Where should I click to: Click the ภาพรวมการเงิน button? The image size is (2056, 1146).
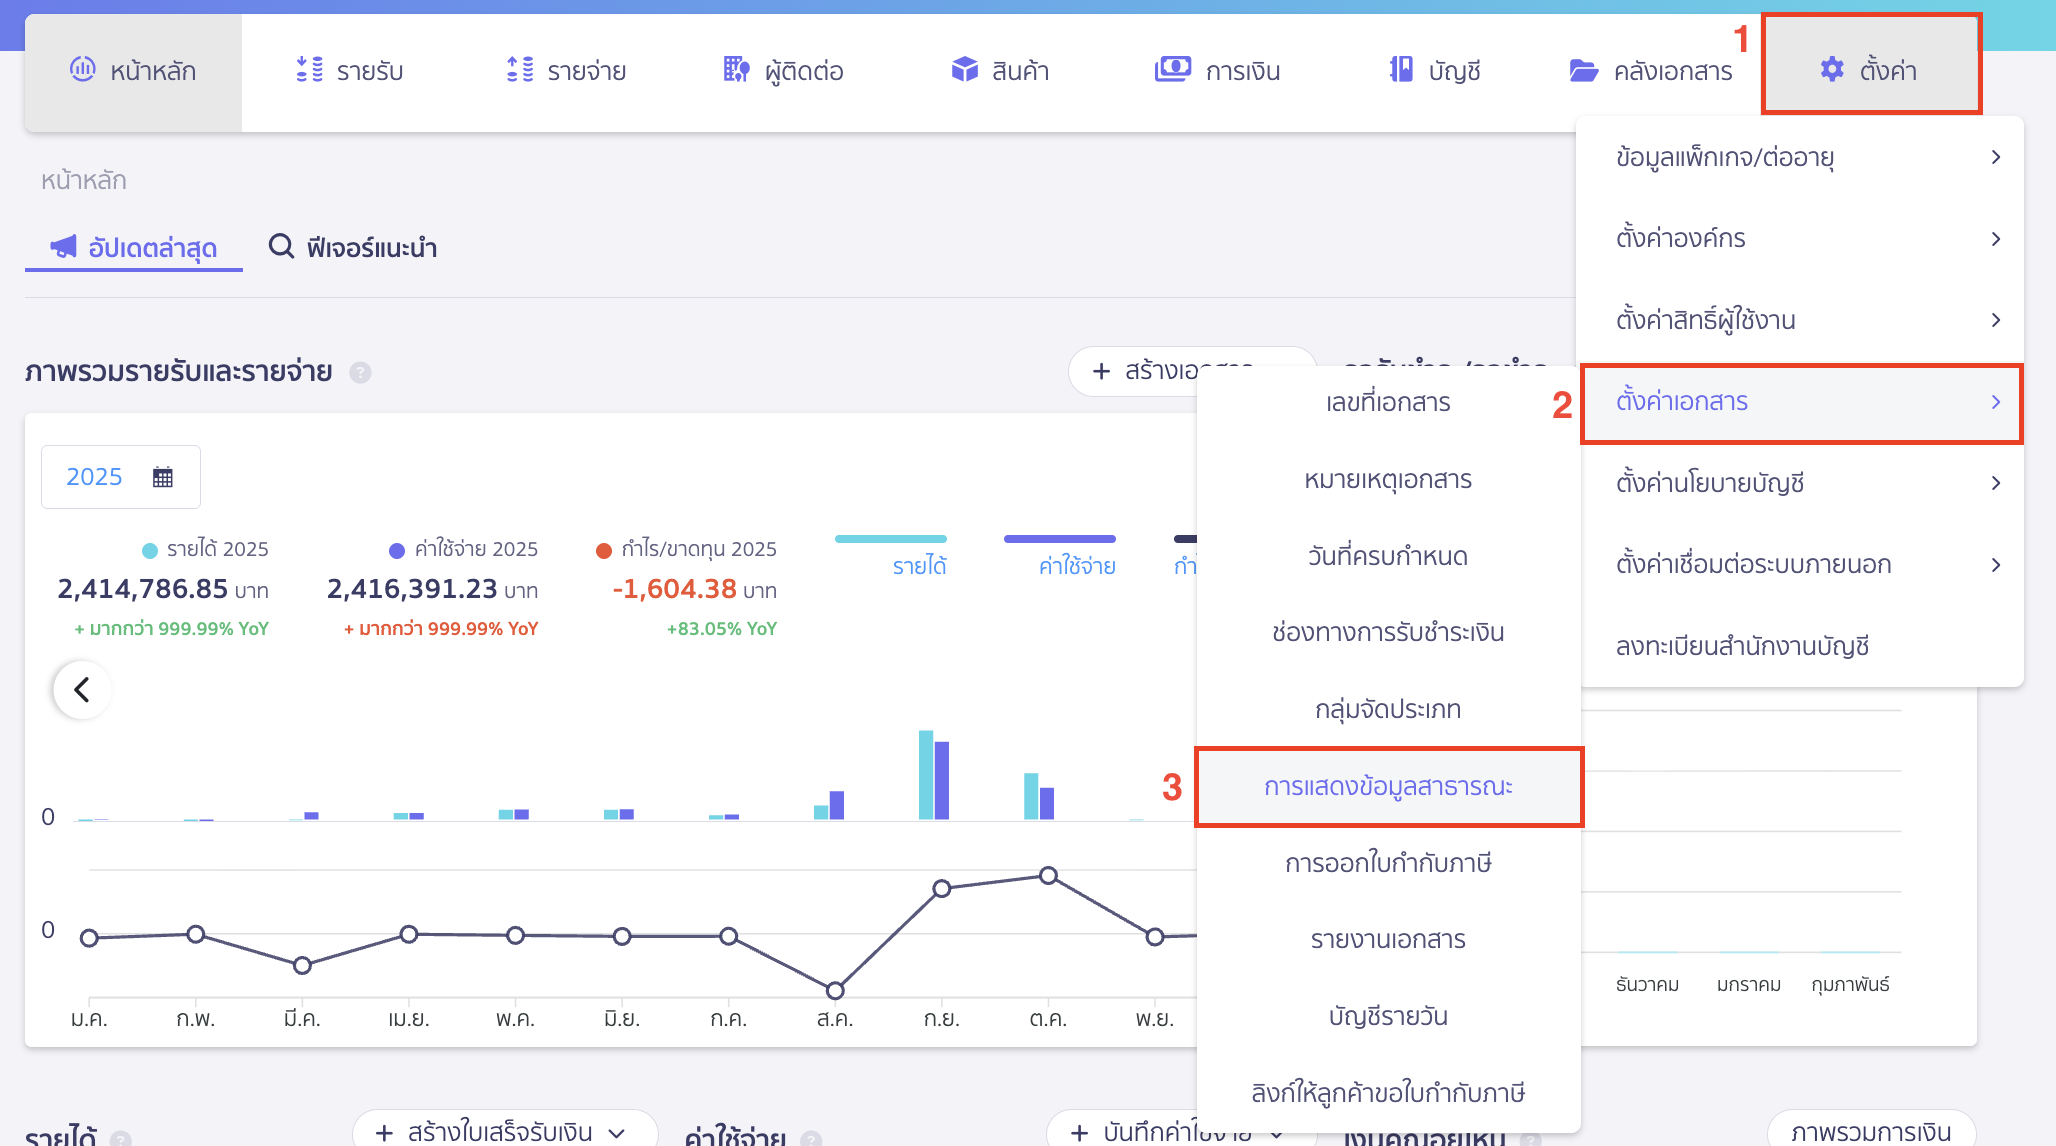(x=1870, y=1132)
